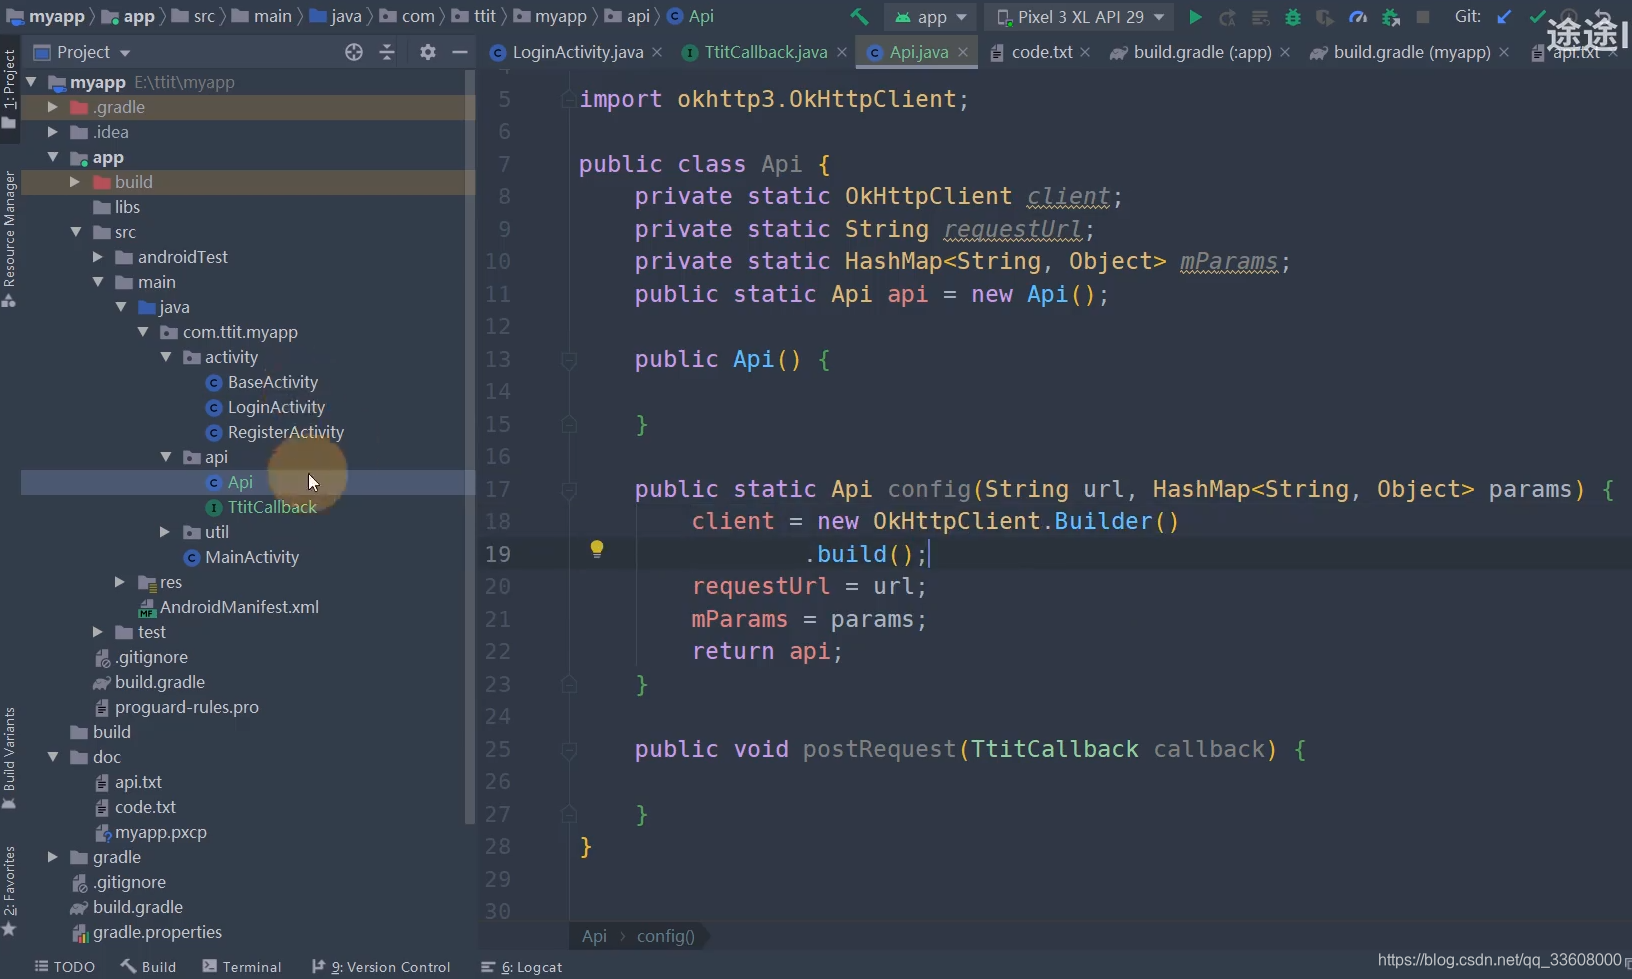Open the Version Control tool window
This screenshot has height=979, width=1632.
click(x=381, y=967)
